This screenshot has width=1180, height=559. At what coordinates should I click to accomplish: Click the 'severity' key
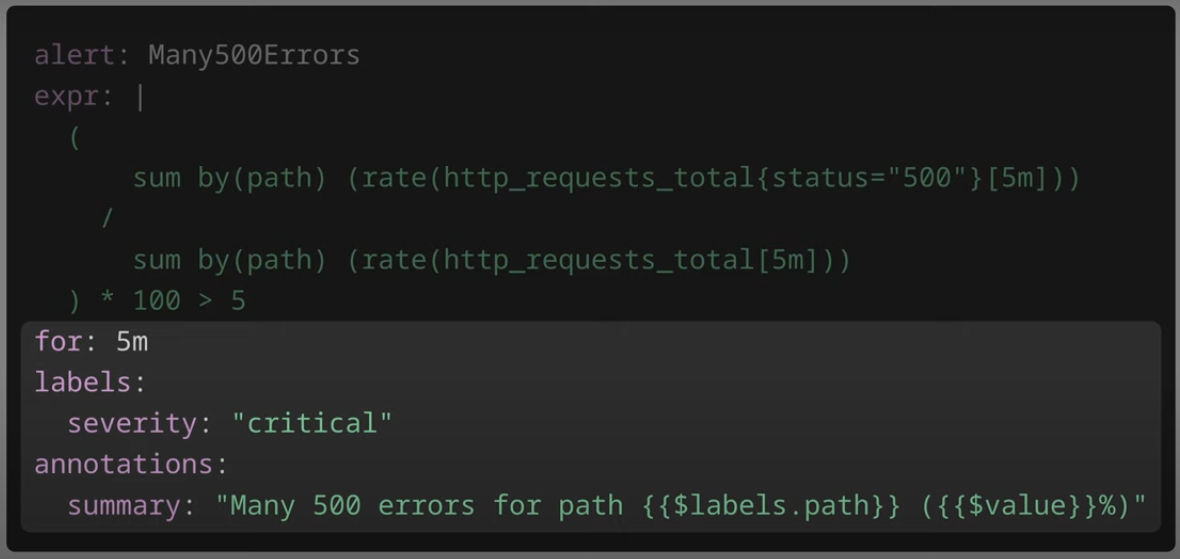point(132,424)
